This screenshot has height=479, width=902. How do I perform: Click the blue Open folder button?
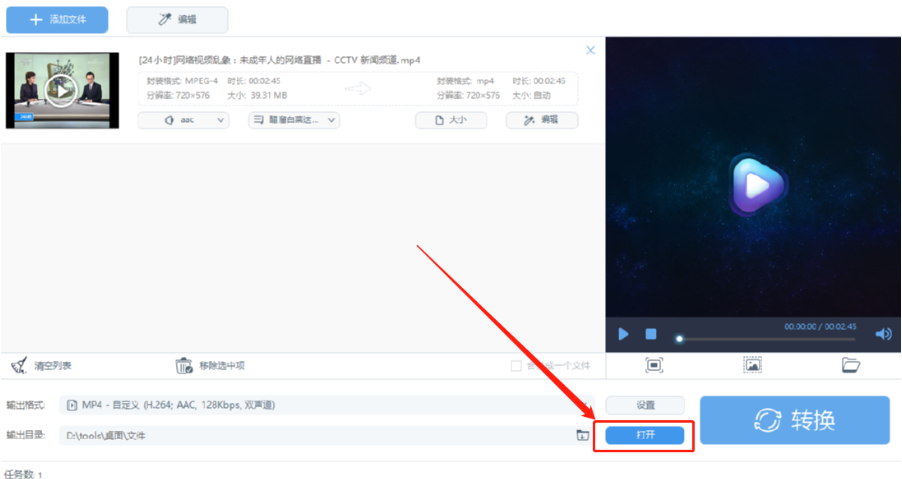coord(645,435)
